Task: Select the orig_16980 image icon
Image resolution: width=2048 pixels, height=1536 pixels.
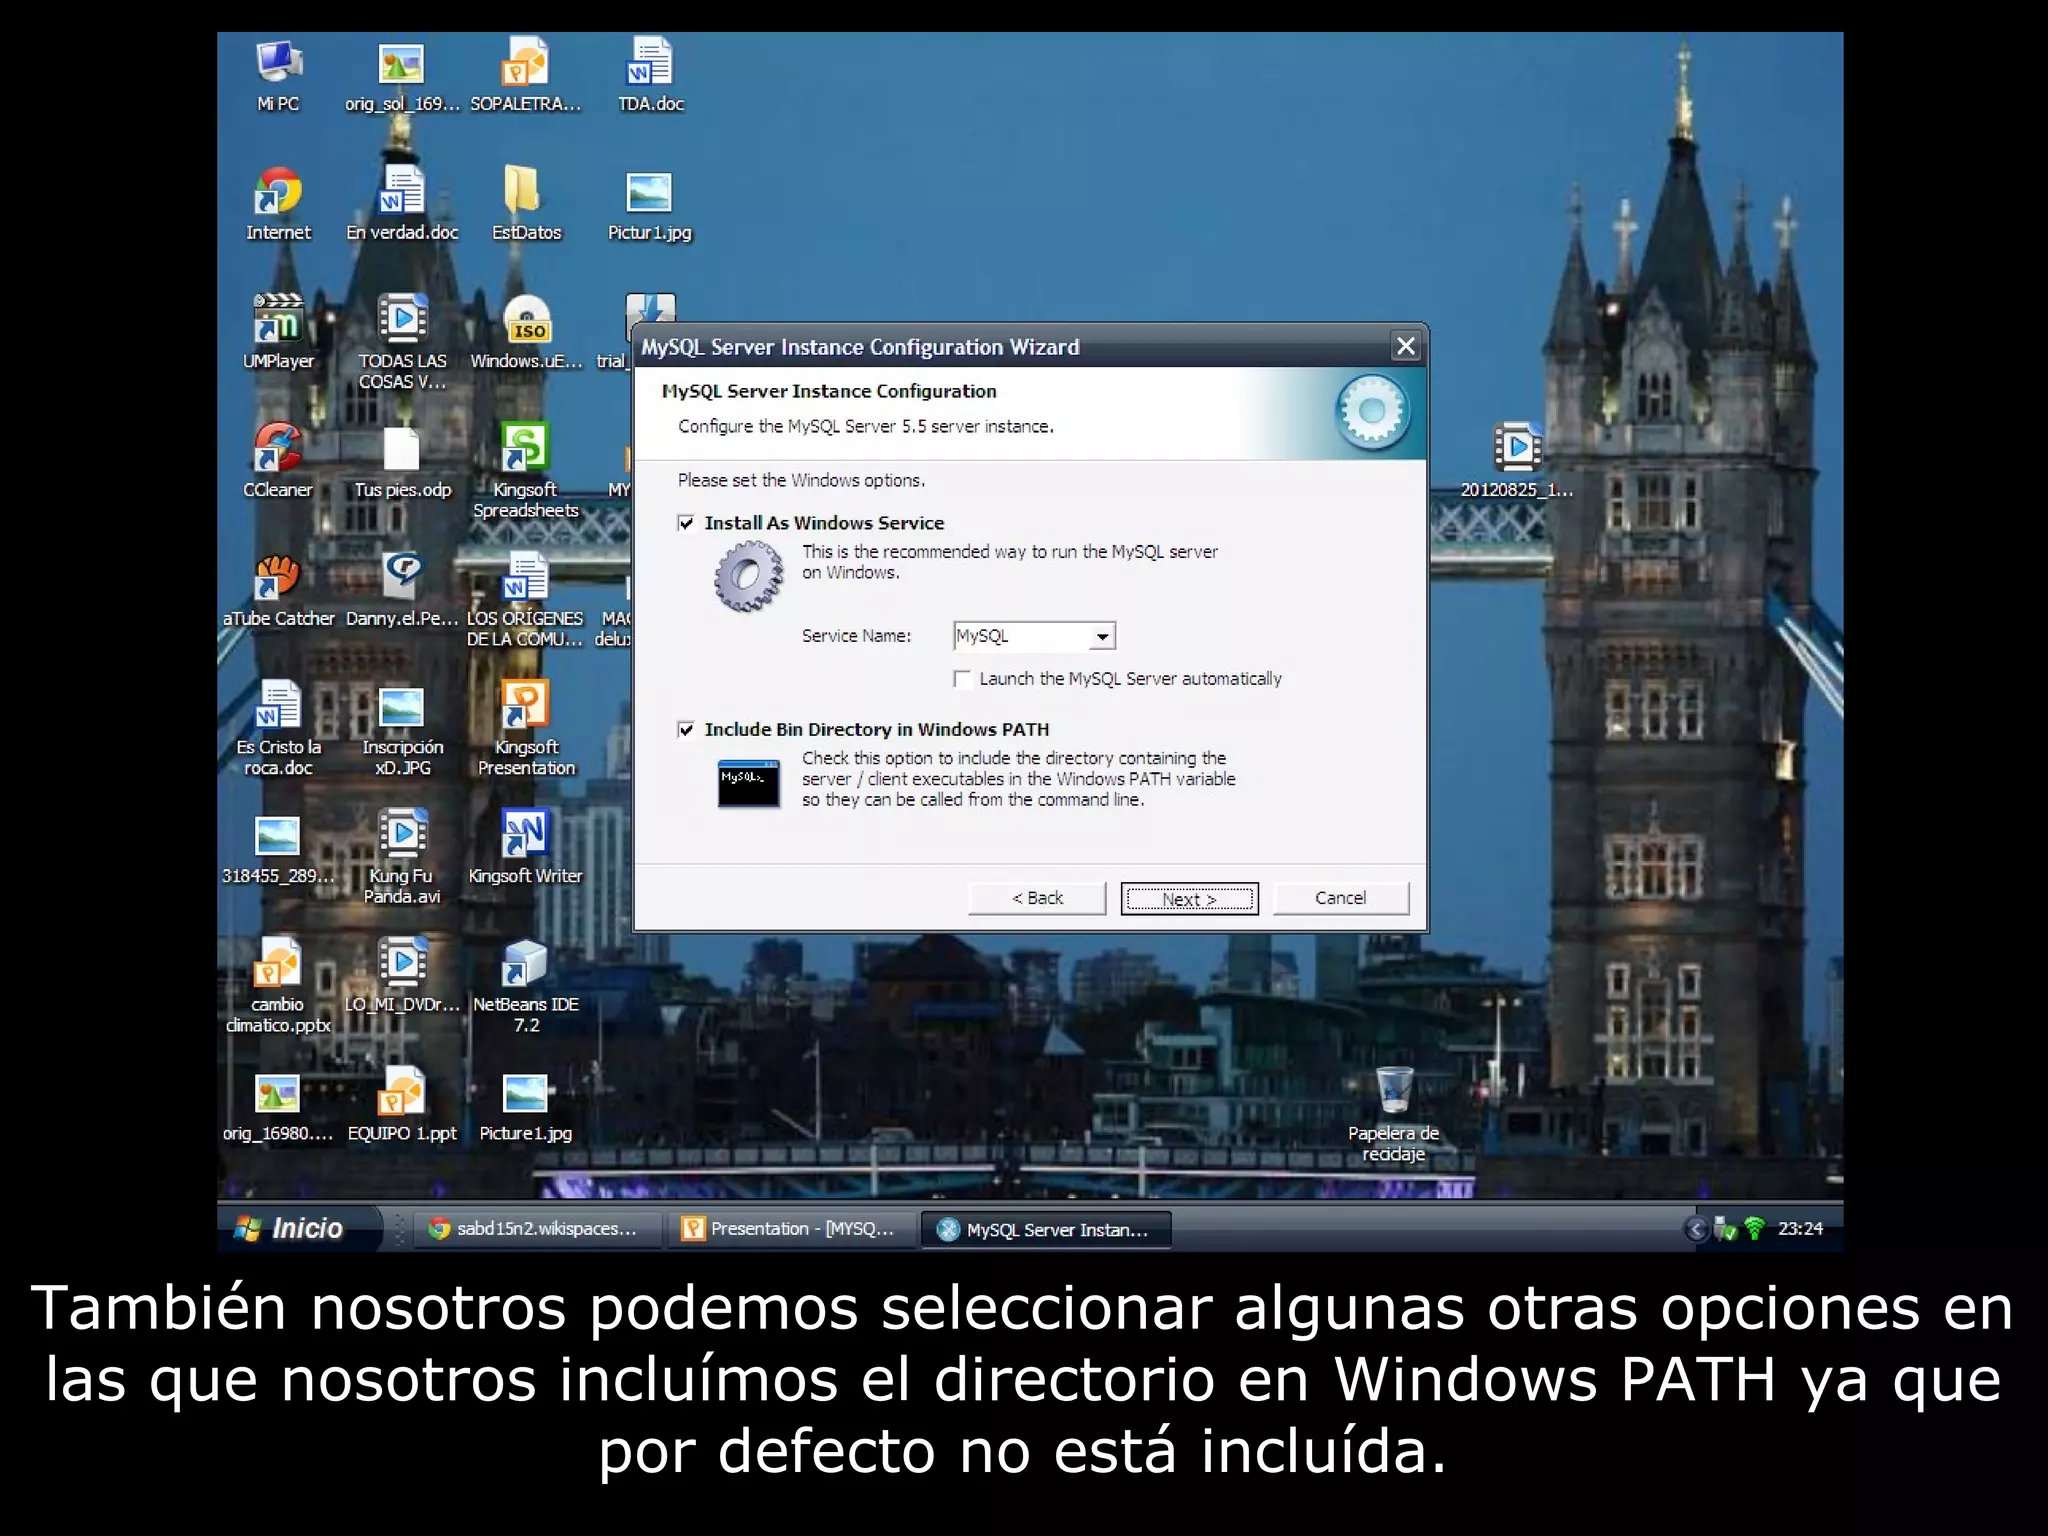Action: [278, 1106]
